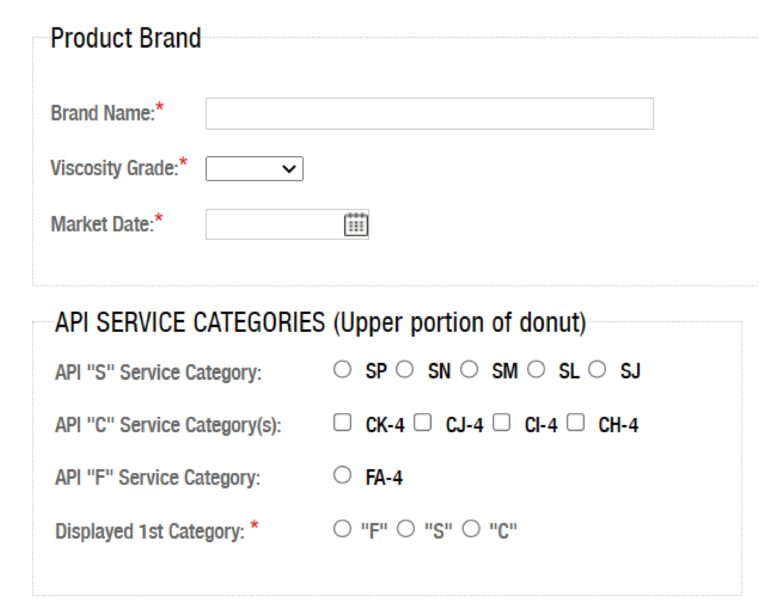The width and height of the screenshot is (768, 613).
Task: Open the Market Date calendar picker
Action: pos(356,225)
